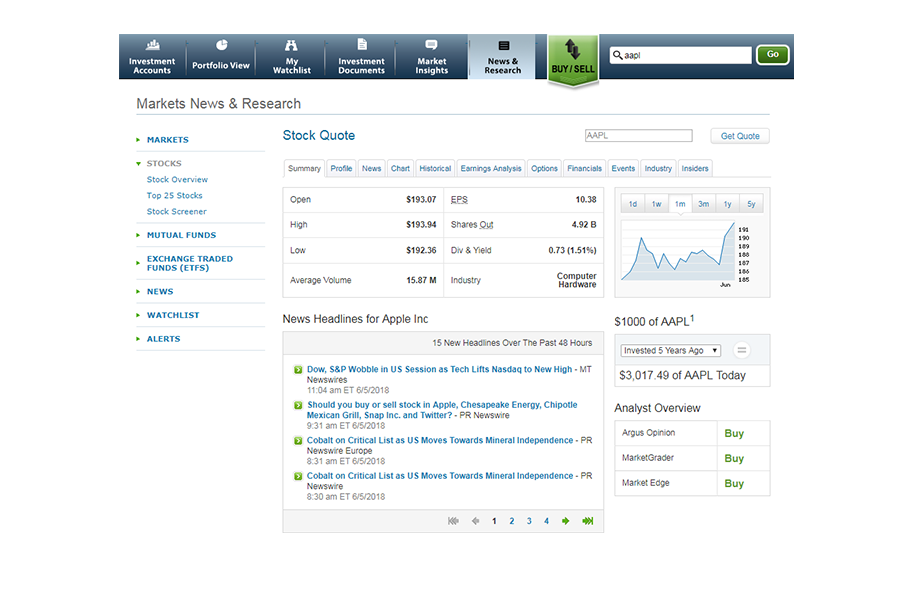
Task: Switch to the Industry tab
Action: 658,169
